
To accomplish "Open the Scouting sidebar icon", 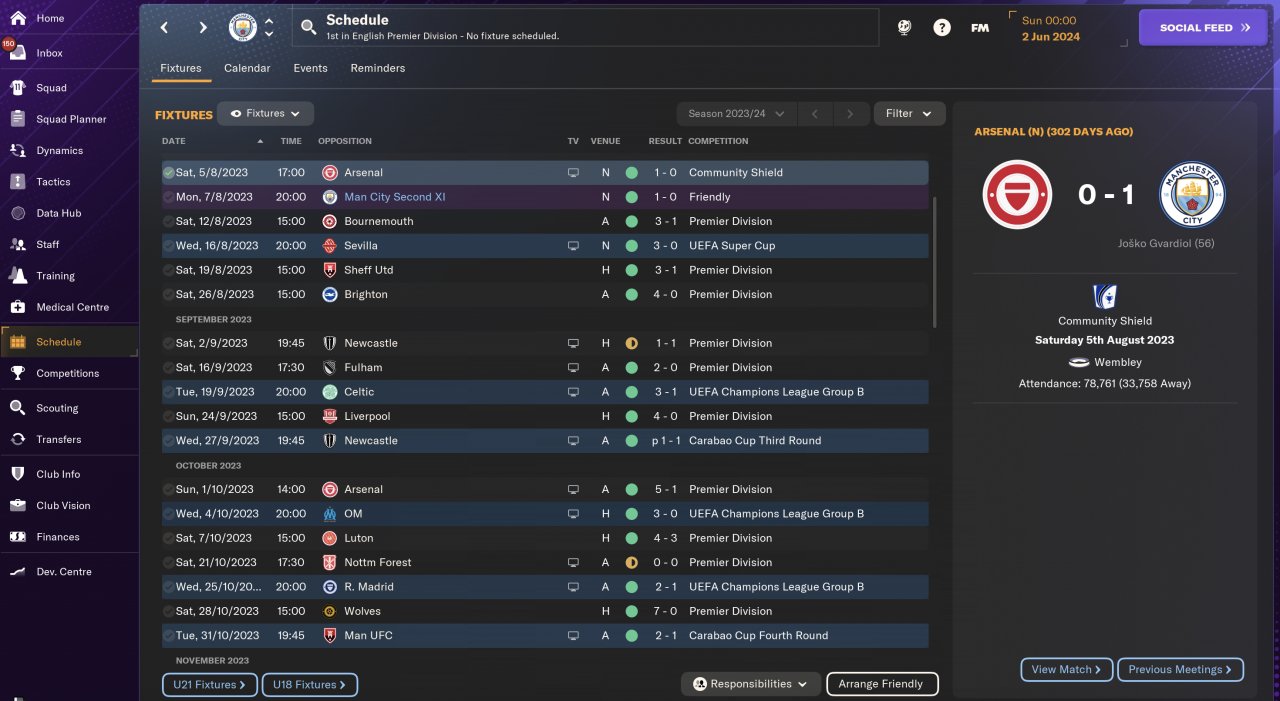I will [17, 408].
